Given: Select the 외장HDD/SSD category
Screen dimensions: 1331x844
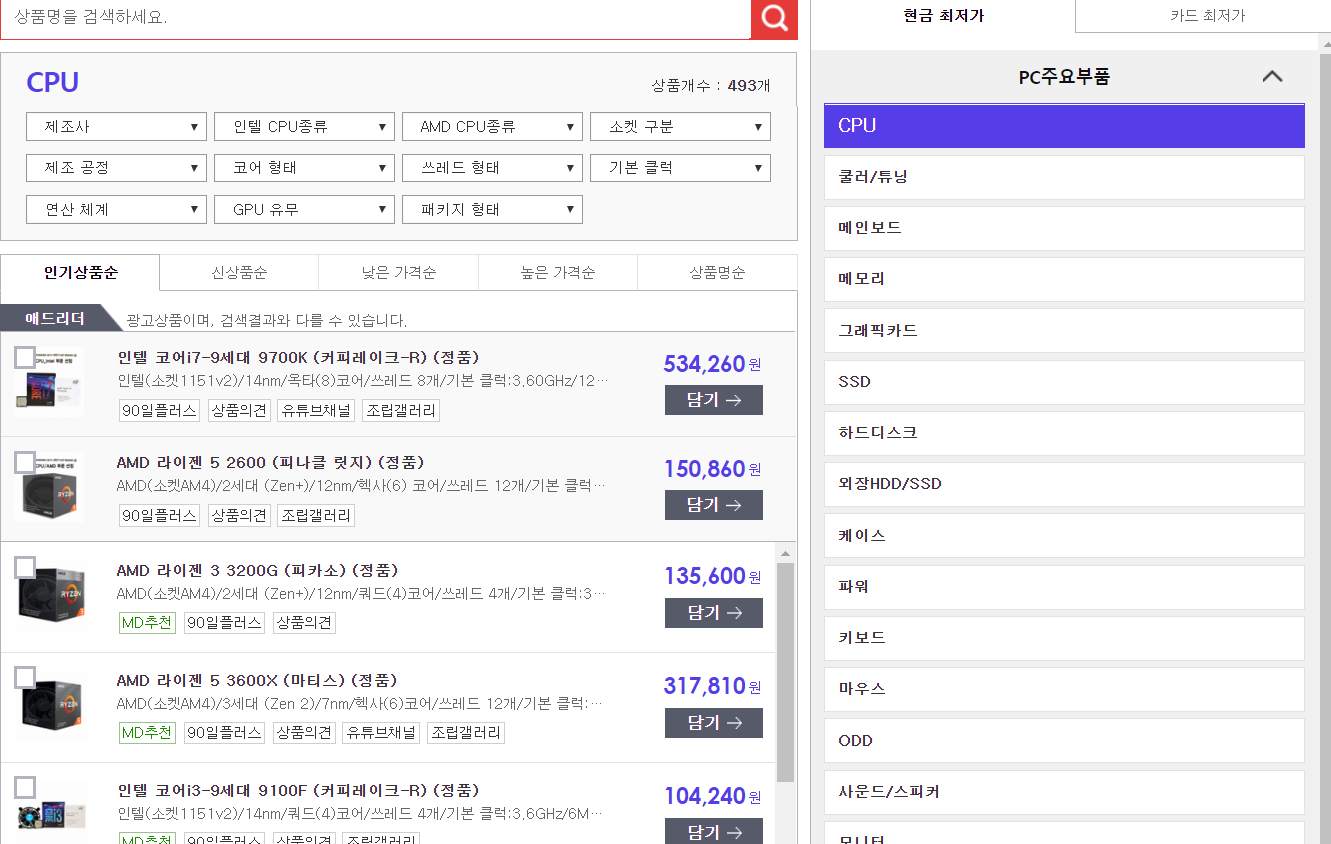Looking at the screenshot, I should pos(1064,484).
